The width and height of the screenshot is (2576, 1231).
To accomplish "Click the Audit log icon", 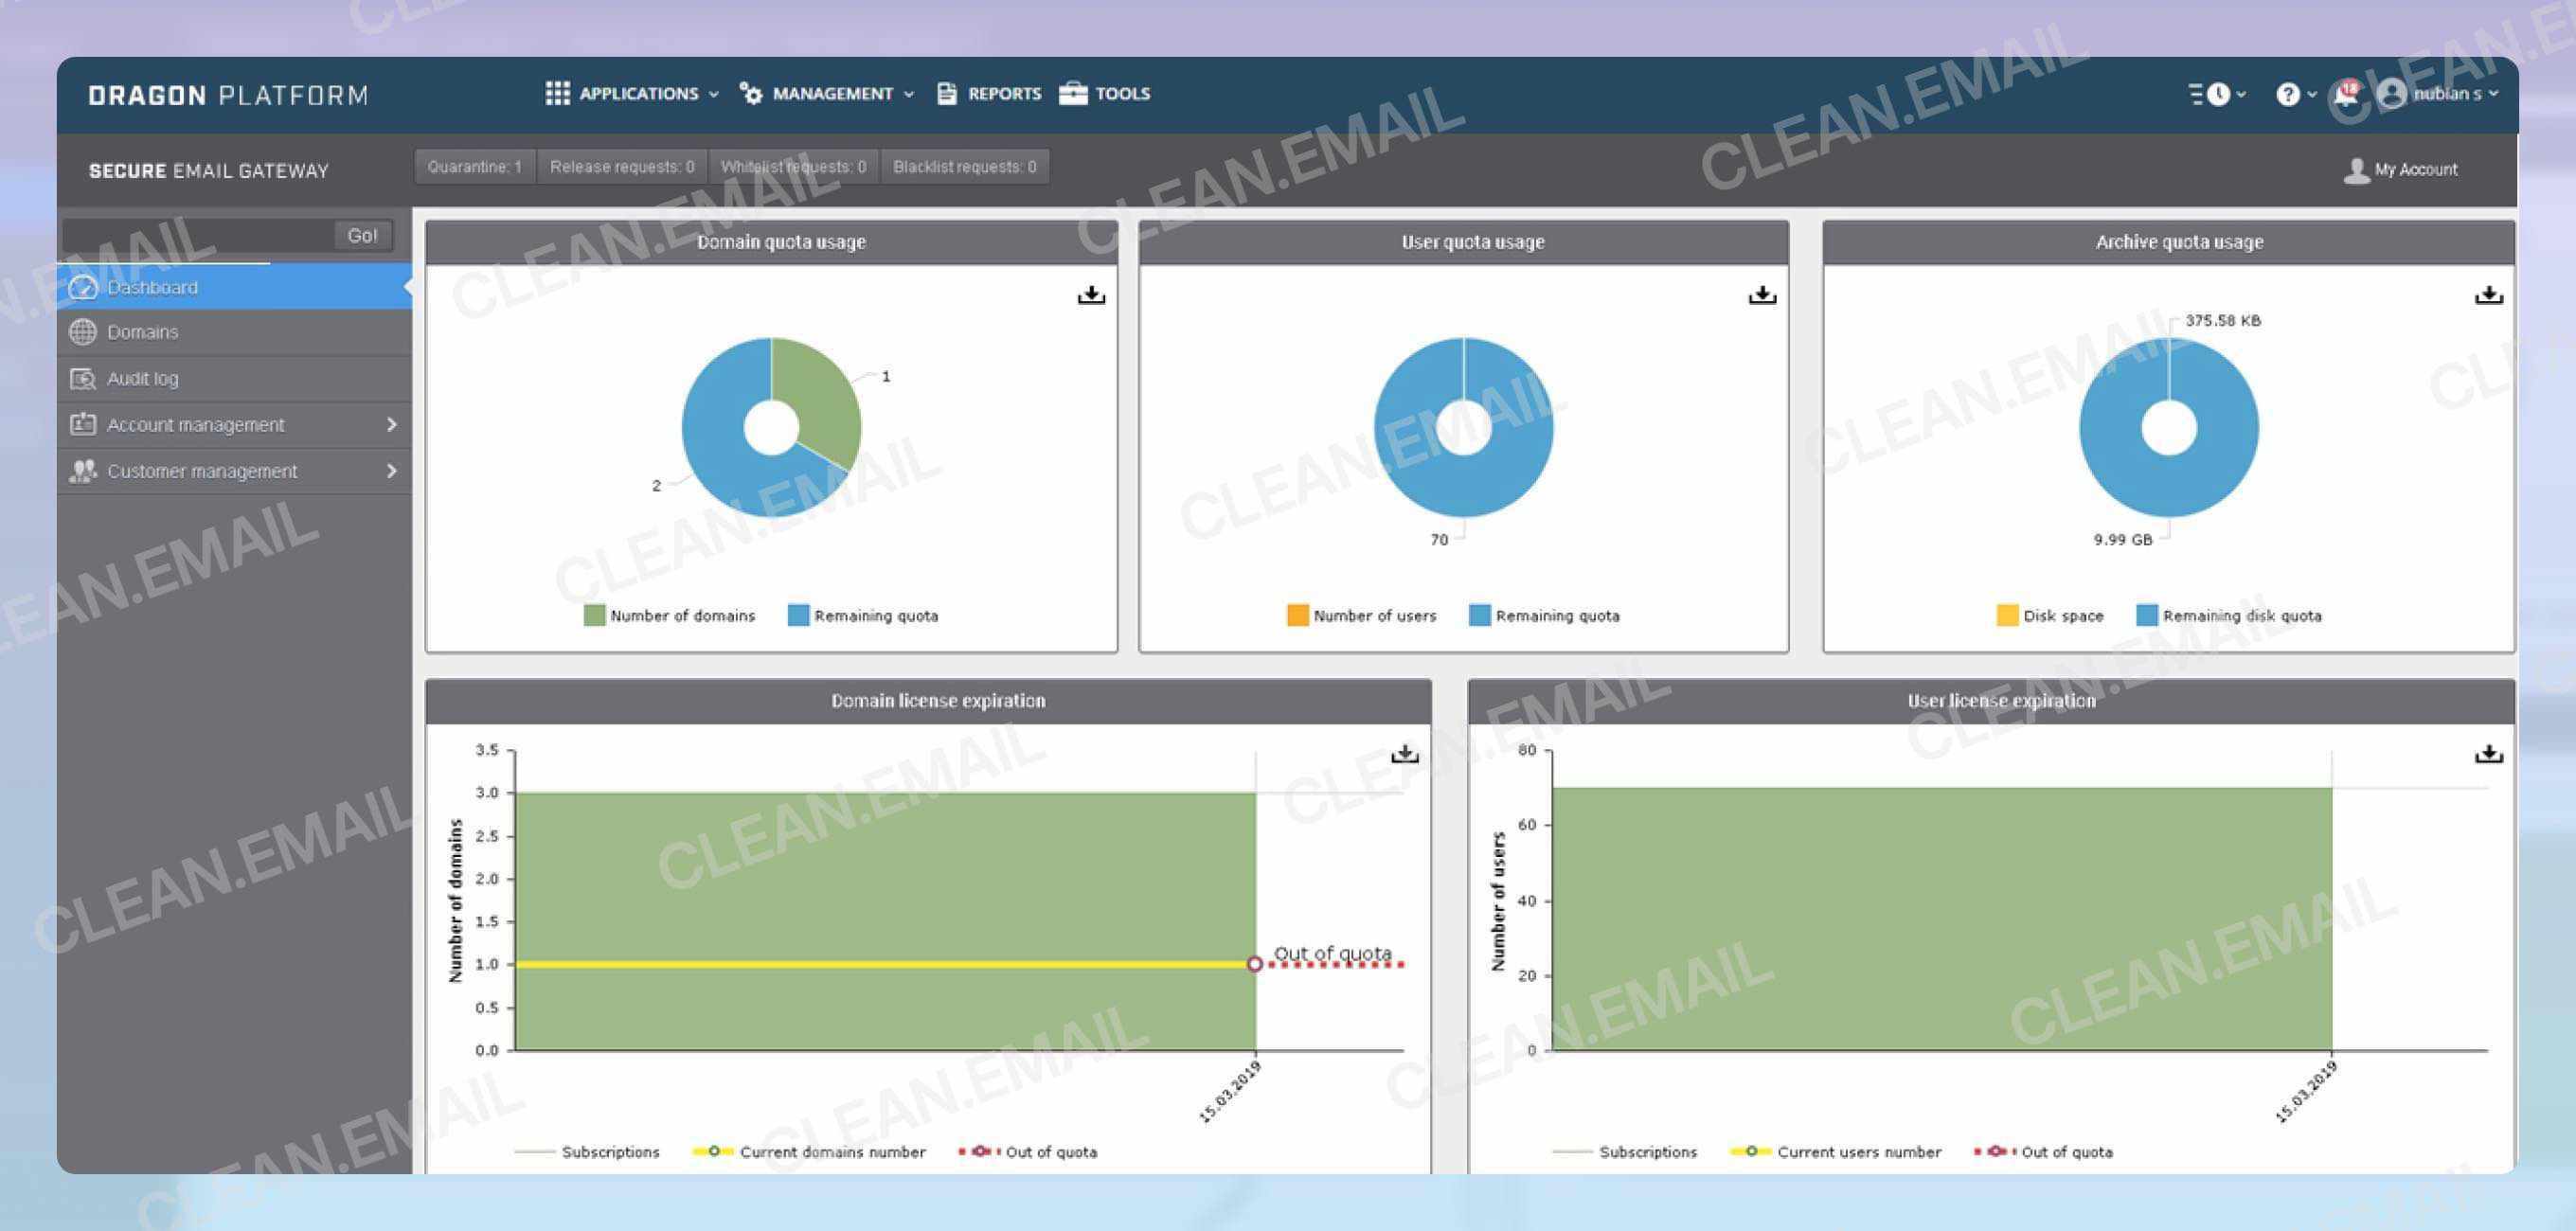I will point(84,378).
